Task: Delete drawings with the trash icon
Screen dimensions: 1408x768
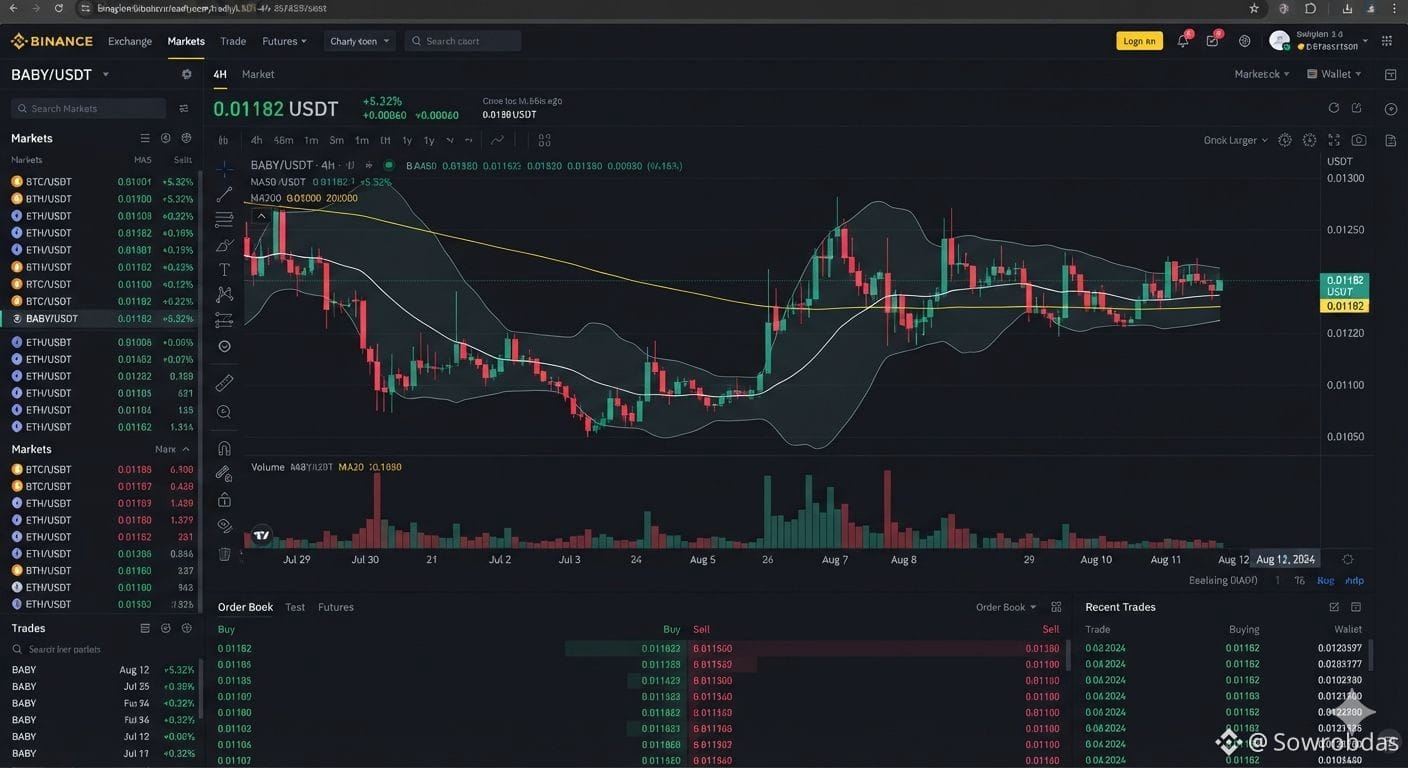Action: tap(224, 553)
